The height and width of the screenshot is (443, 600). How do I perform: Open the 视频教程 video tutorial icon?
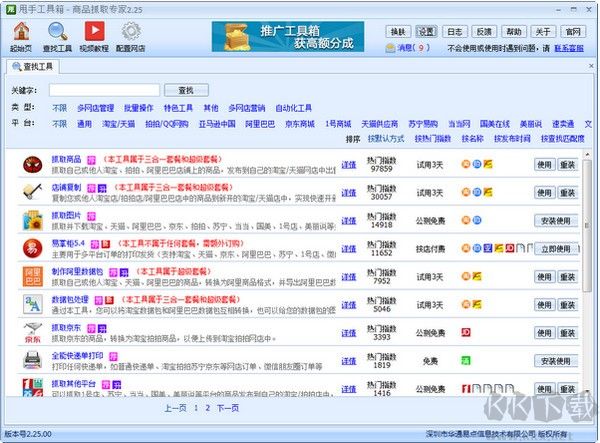tap(93, 34)
